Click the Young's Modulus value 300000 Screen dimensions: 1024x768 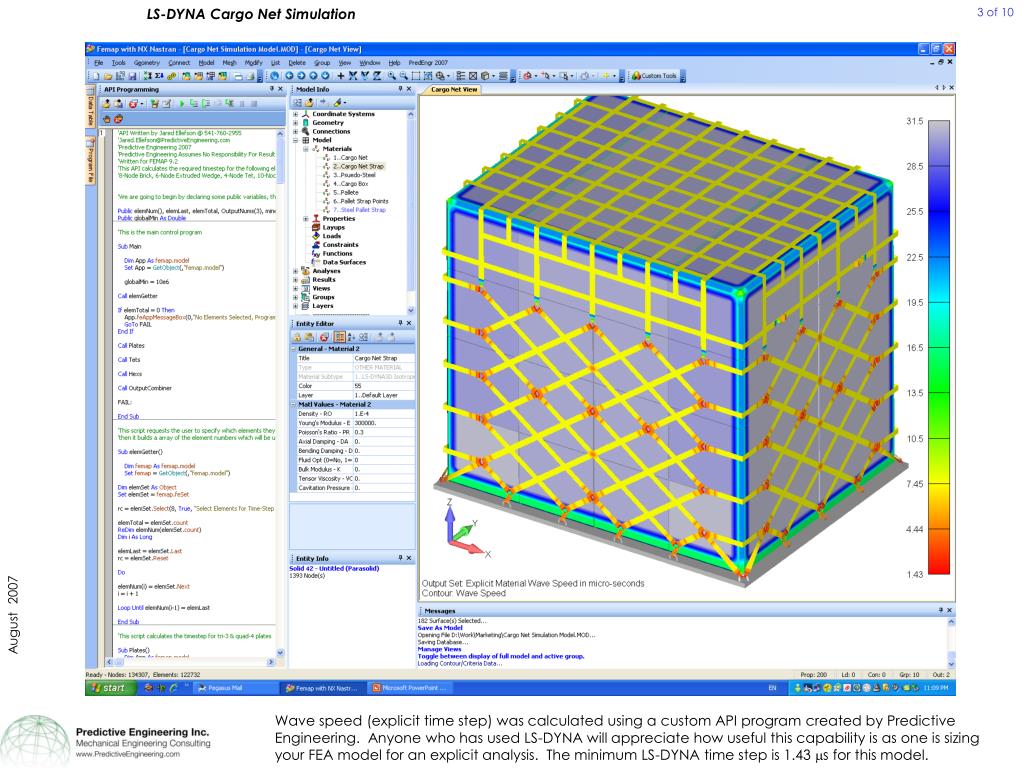pos(383,423)
